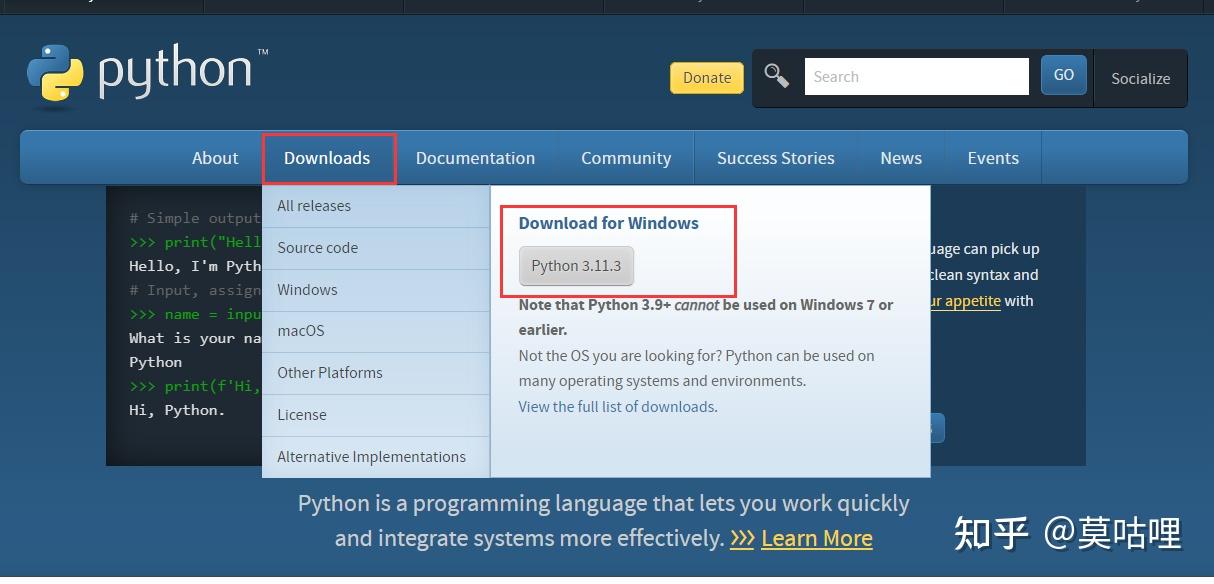1214x584 pixels.
Task: Open the Community navigation item
Action: (626, 158)
